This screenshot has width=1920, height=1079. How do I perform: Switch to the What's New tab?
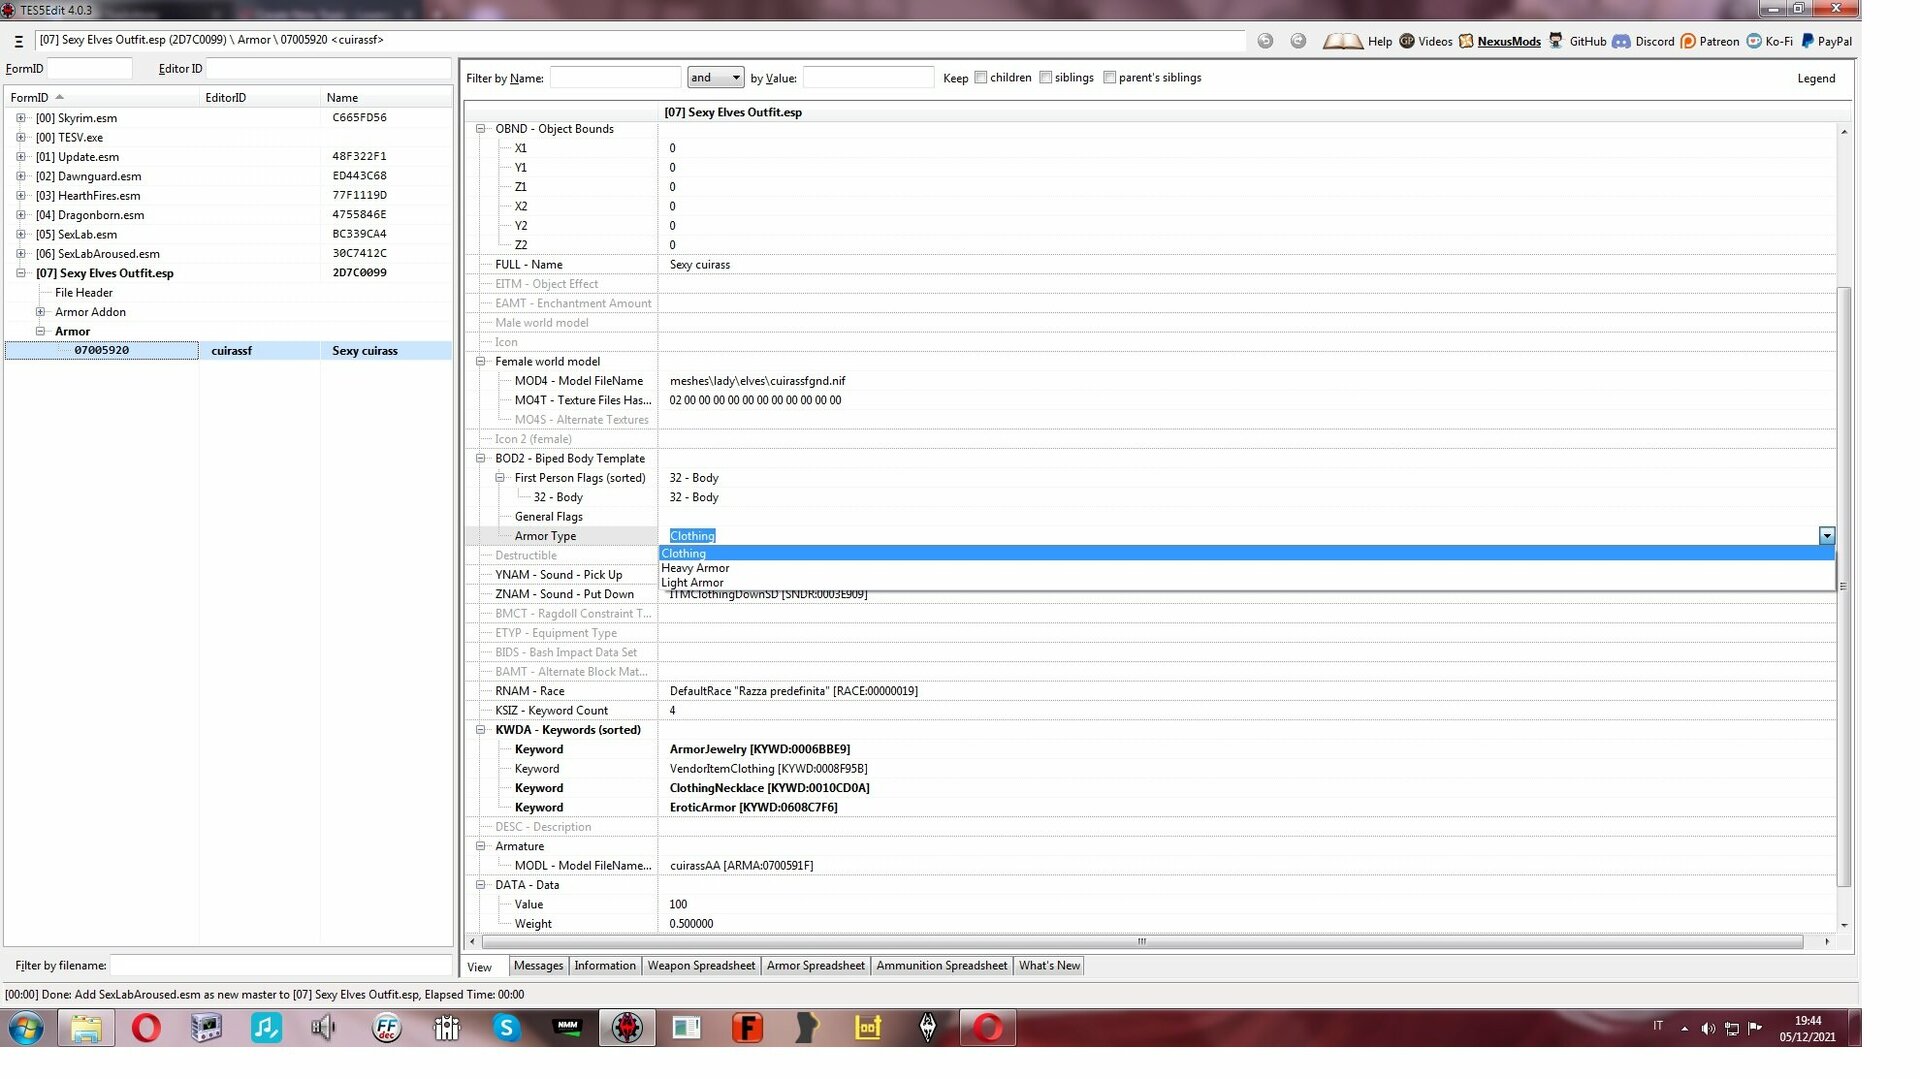pos(1049,966)
